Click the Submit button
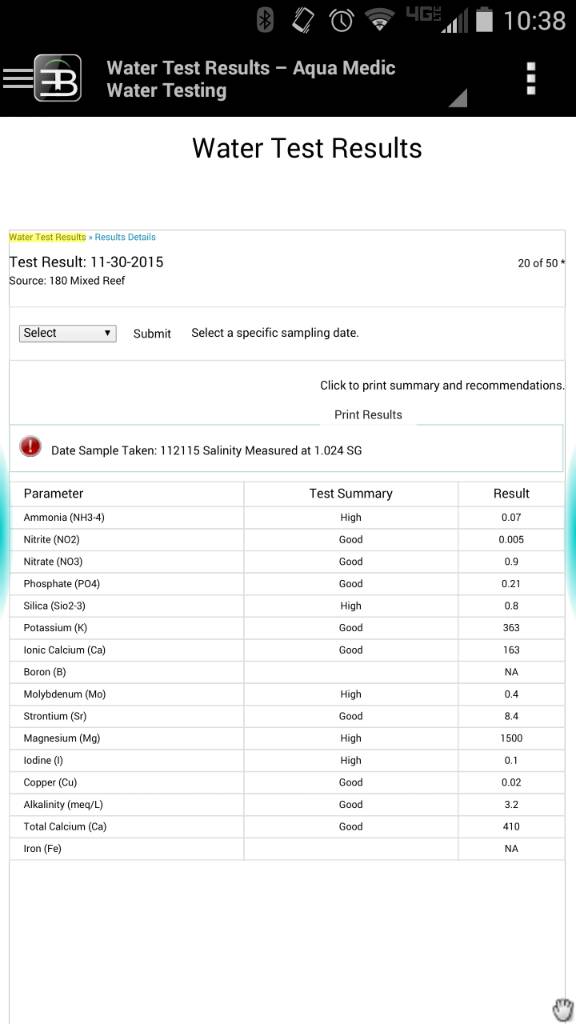This screenshot has height=1024, width=576. [152, 334]
